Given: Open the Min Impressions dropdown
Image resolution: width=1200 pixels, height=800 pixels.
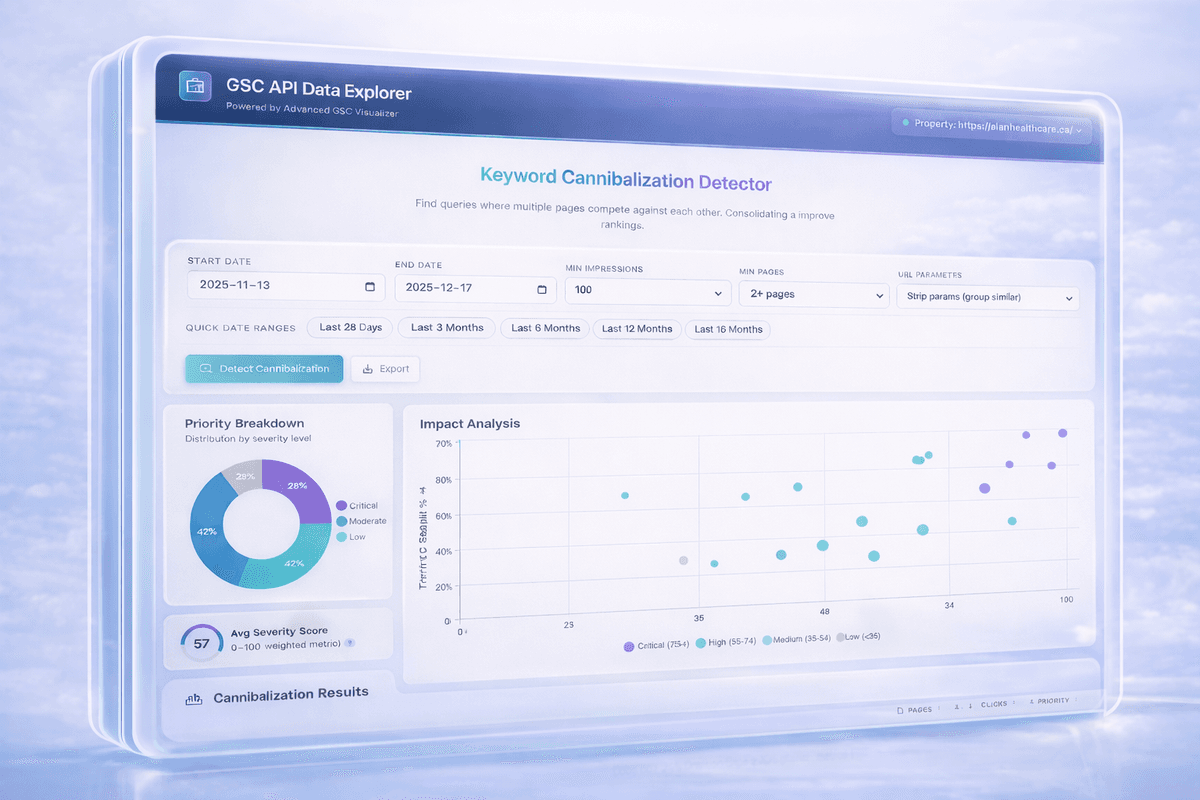Looking at the screenshot, I should tap(647, 292).
